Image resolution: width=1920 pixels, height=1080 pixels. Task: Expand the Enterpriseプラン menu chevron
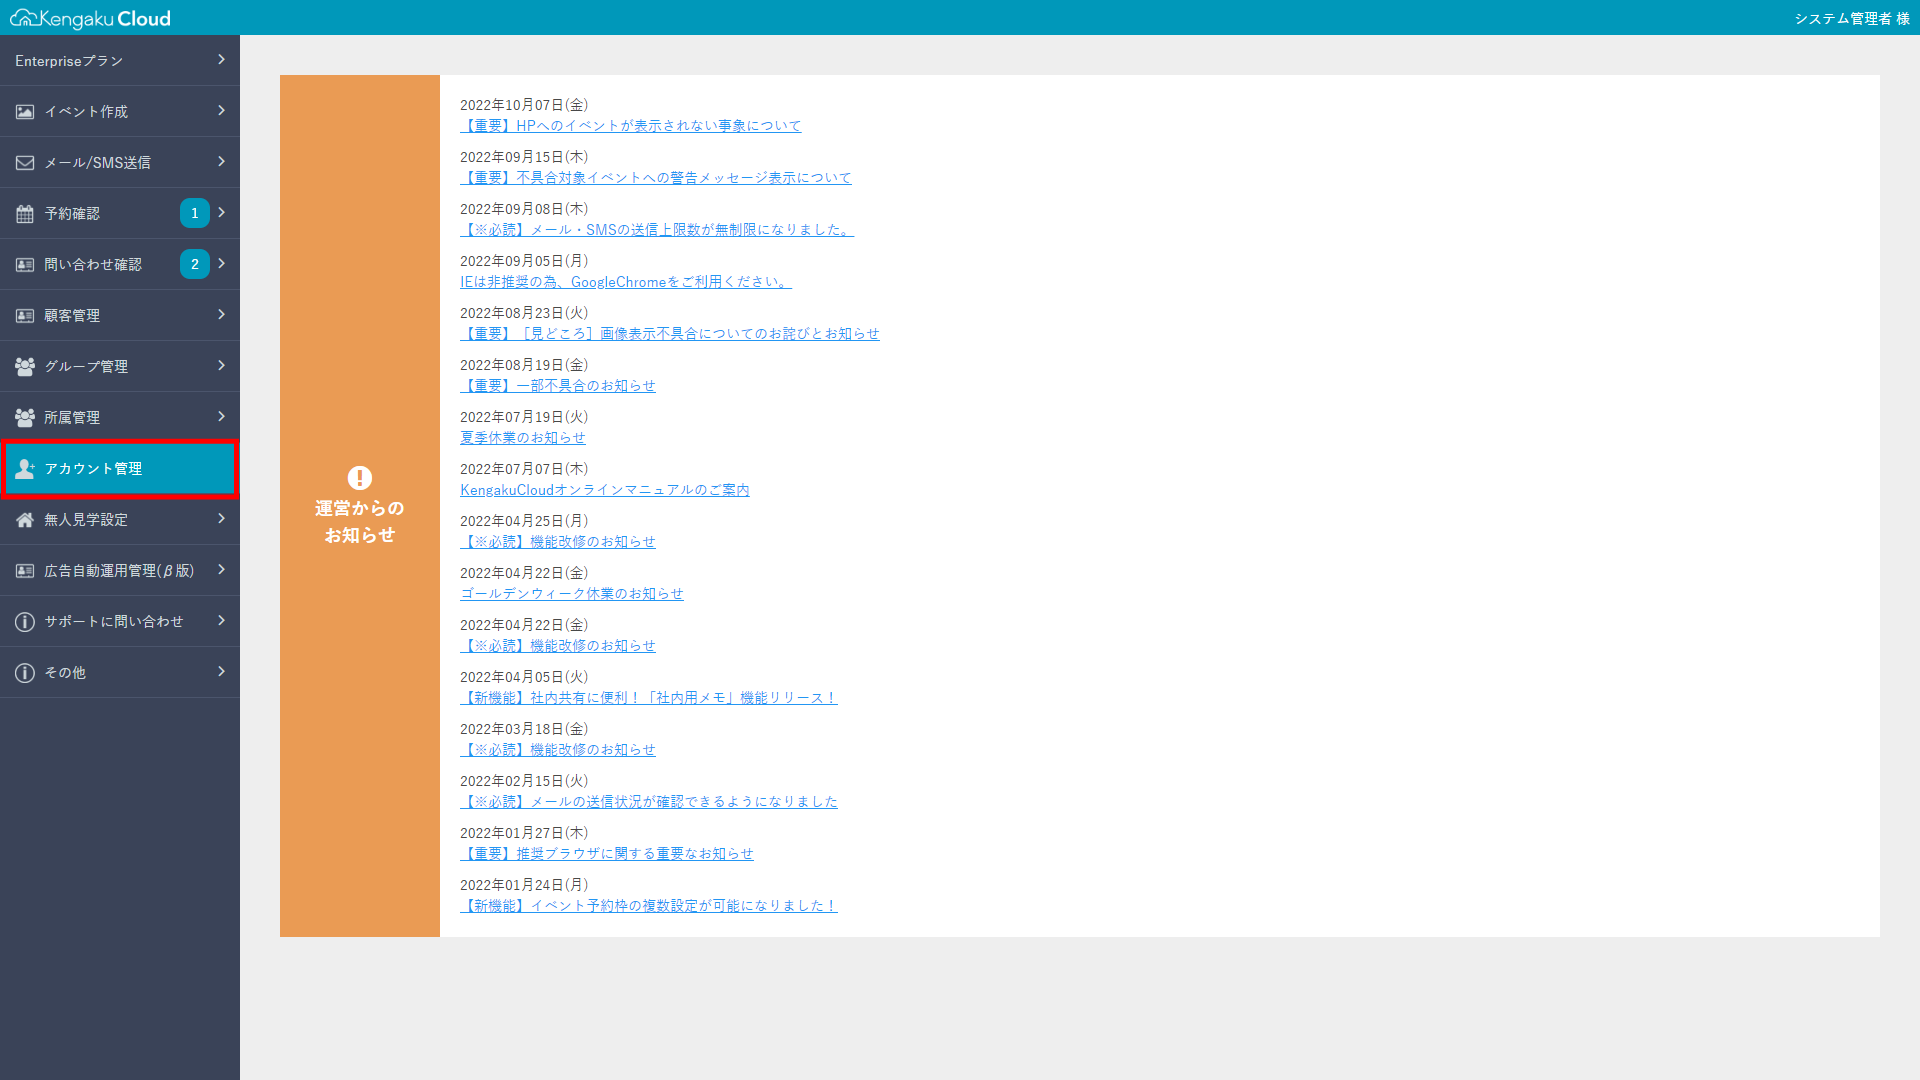[221, 60]
